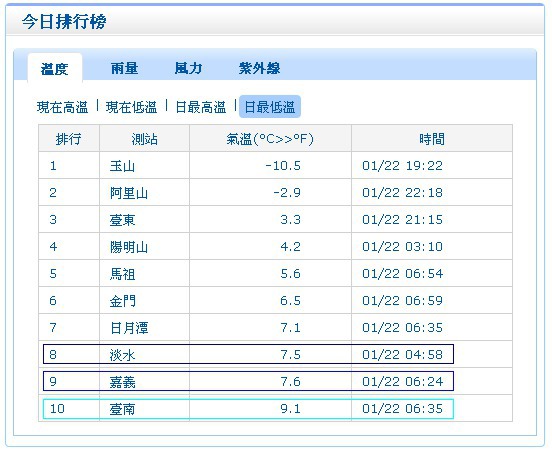Image resolution: width=552 pixels, height=456 pixels.
Task: Click the 馬祖 station name
Action: 122,274
